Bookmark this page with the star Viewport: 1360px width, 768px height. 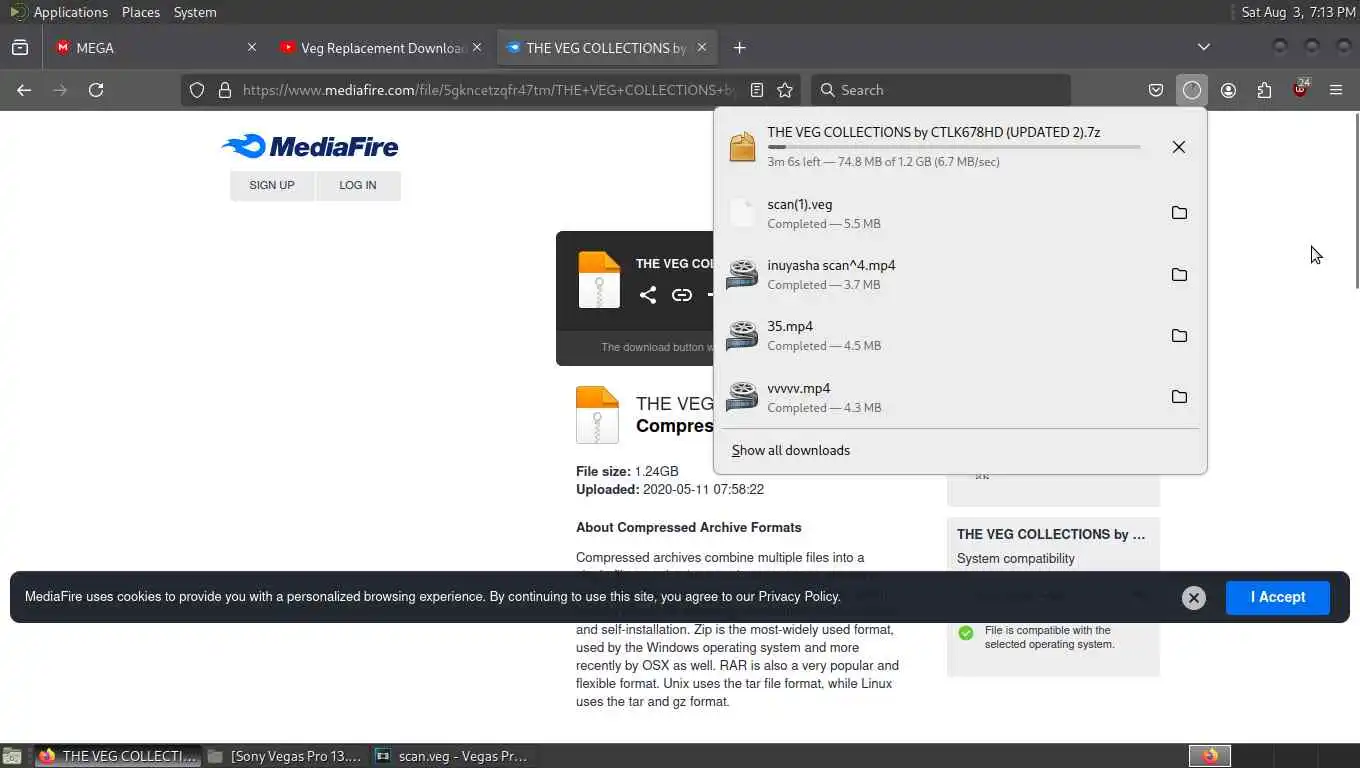[x=785, y=90]
